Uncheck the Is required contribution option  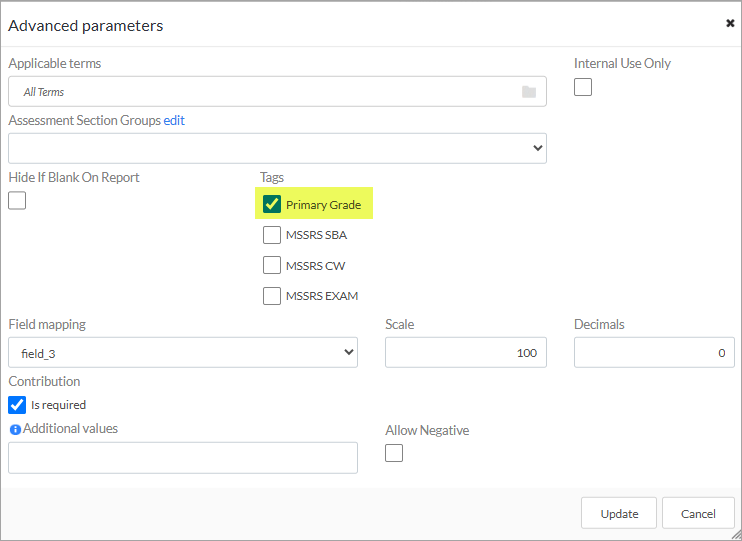(x=17, y=405)
